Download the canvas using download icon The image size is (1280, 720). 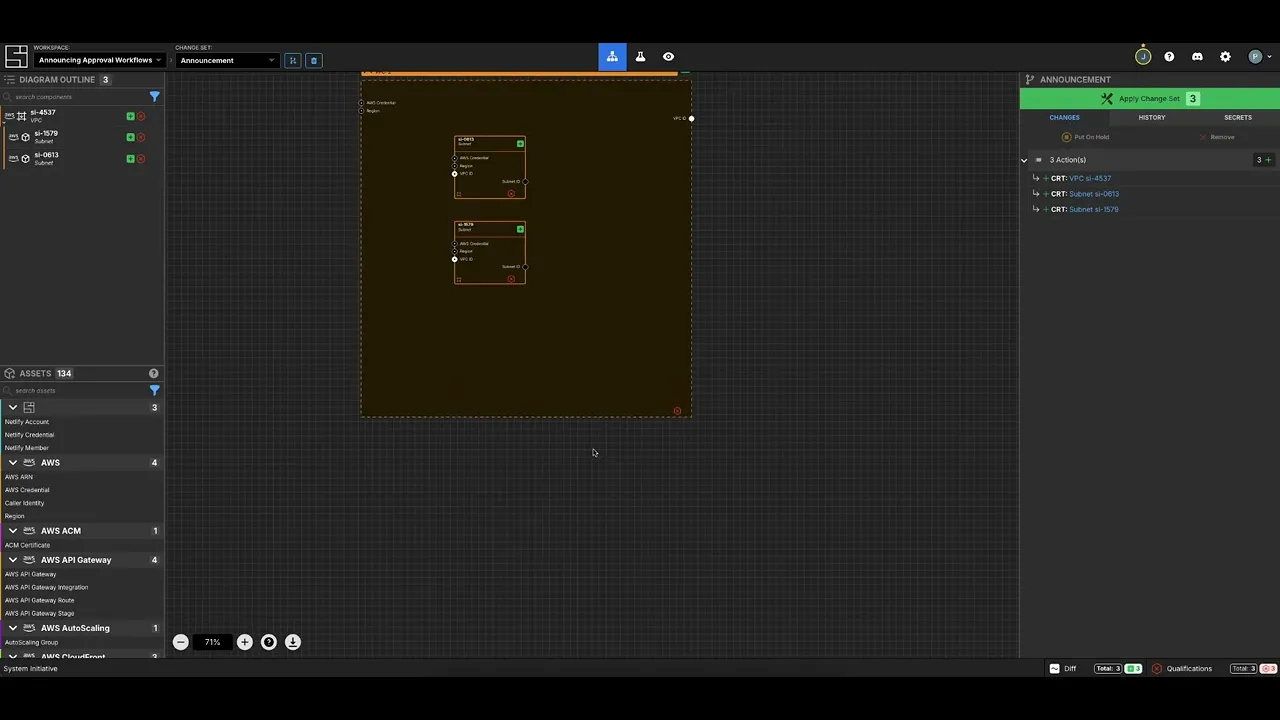coord(293,642)
